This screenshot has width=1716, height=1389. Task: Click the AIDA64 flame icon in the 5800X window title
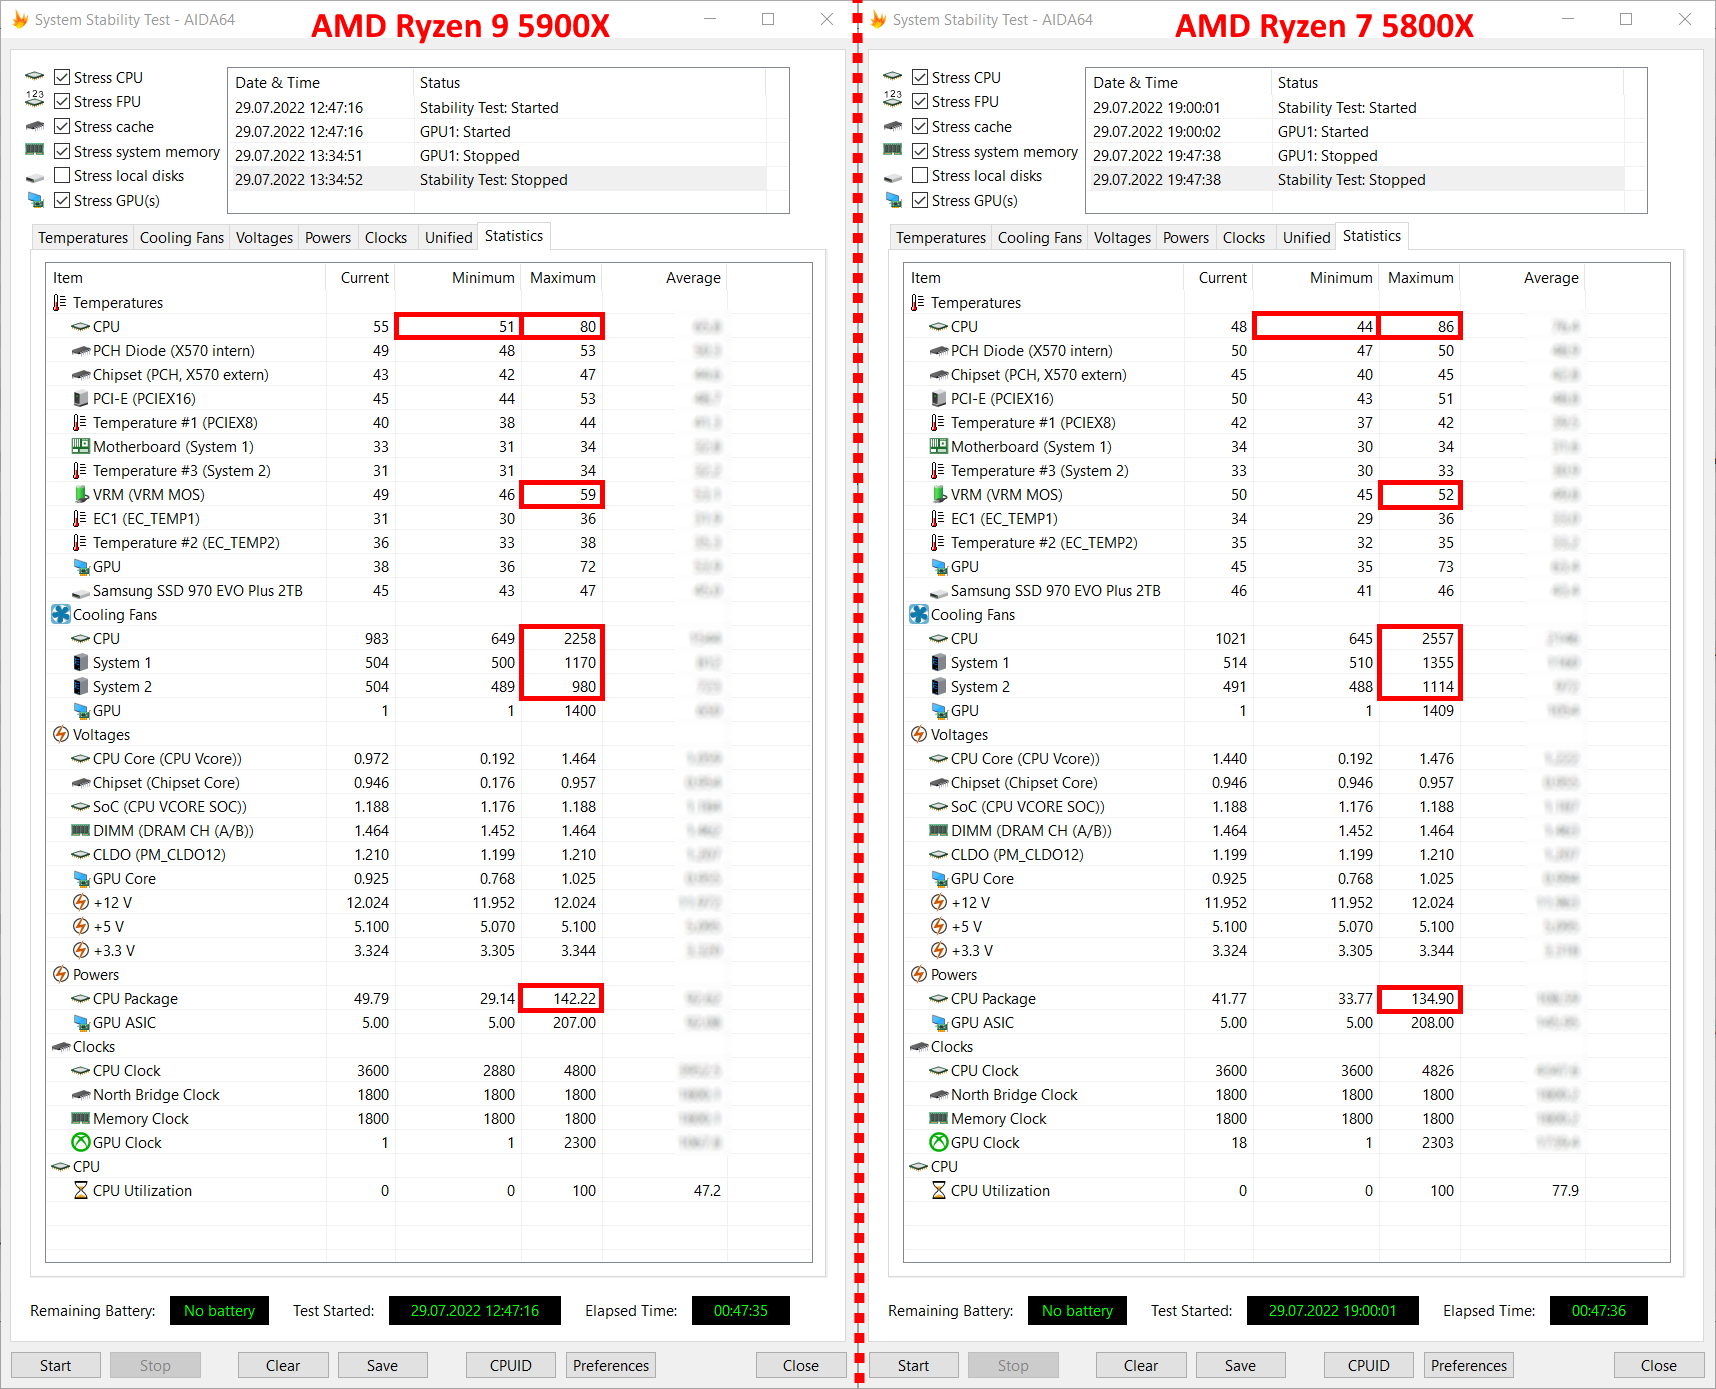878,19
